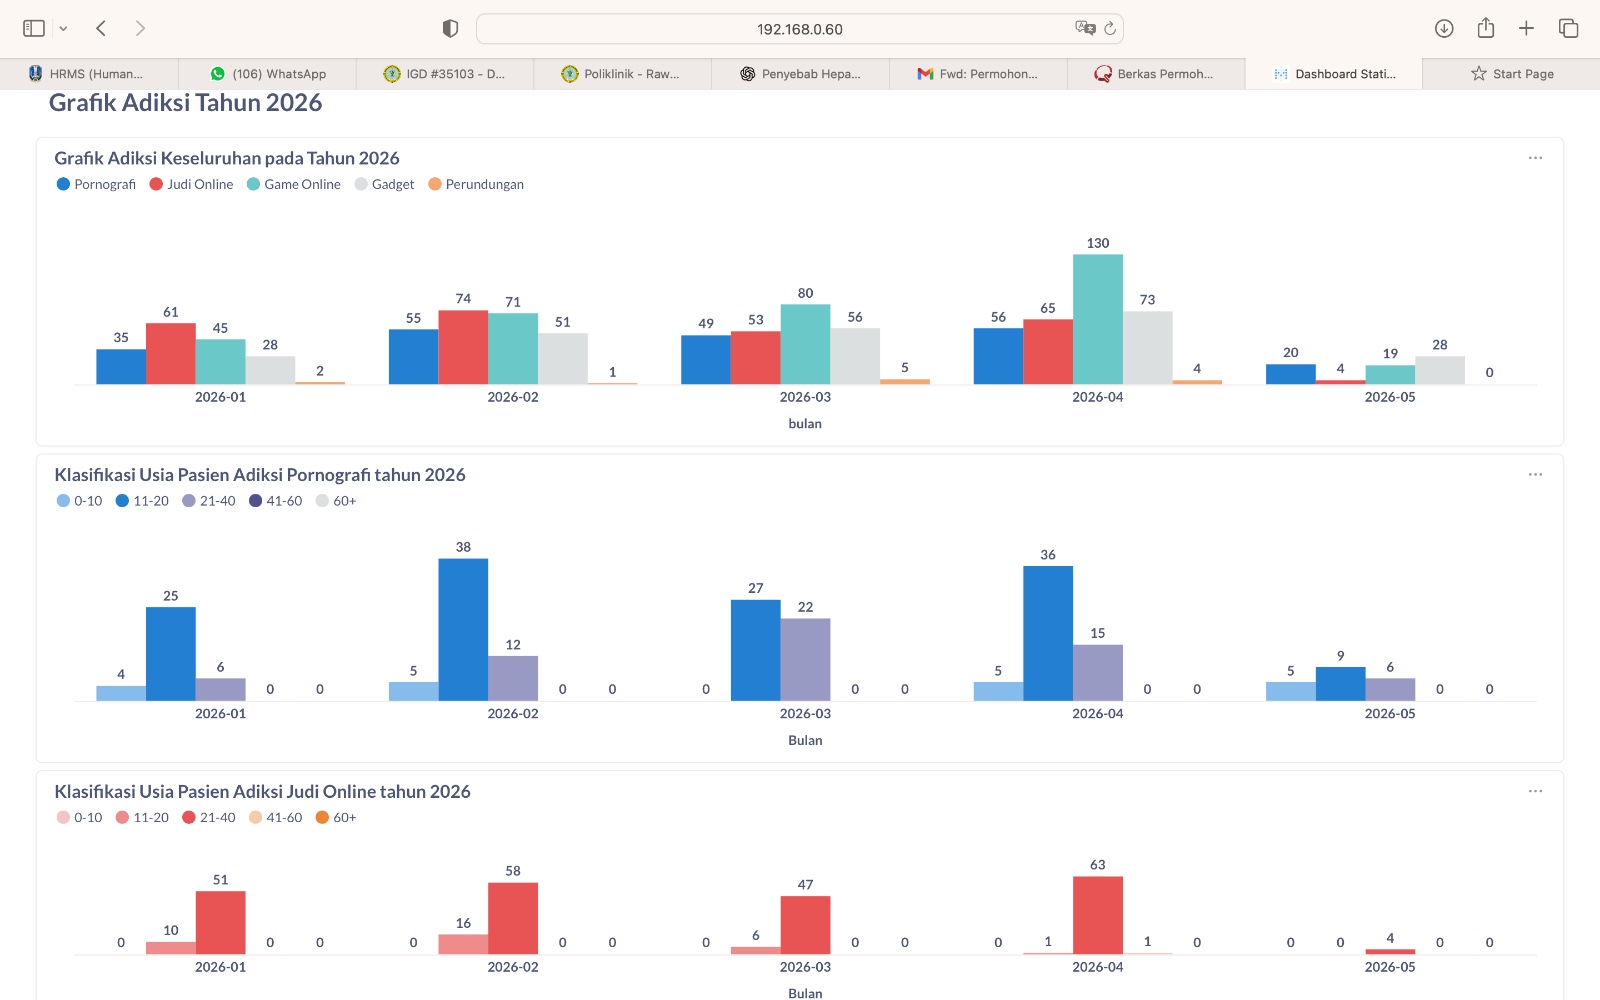Switch to the Fwd: Permohon... tab
1600x1000 pixels.
pos(979,74)
